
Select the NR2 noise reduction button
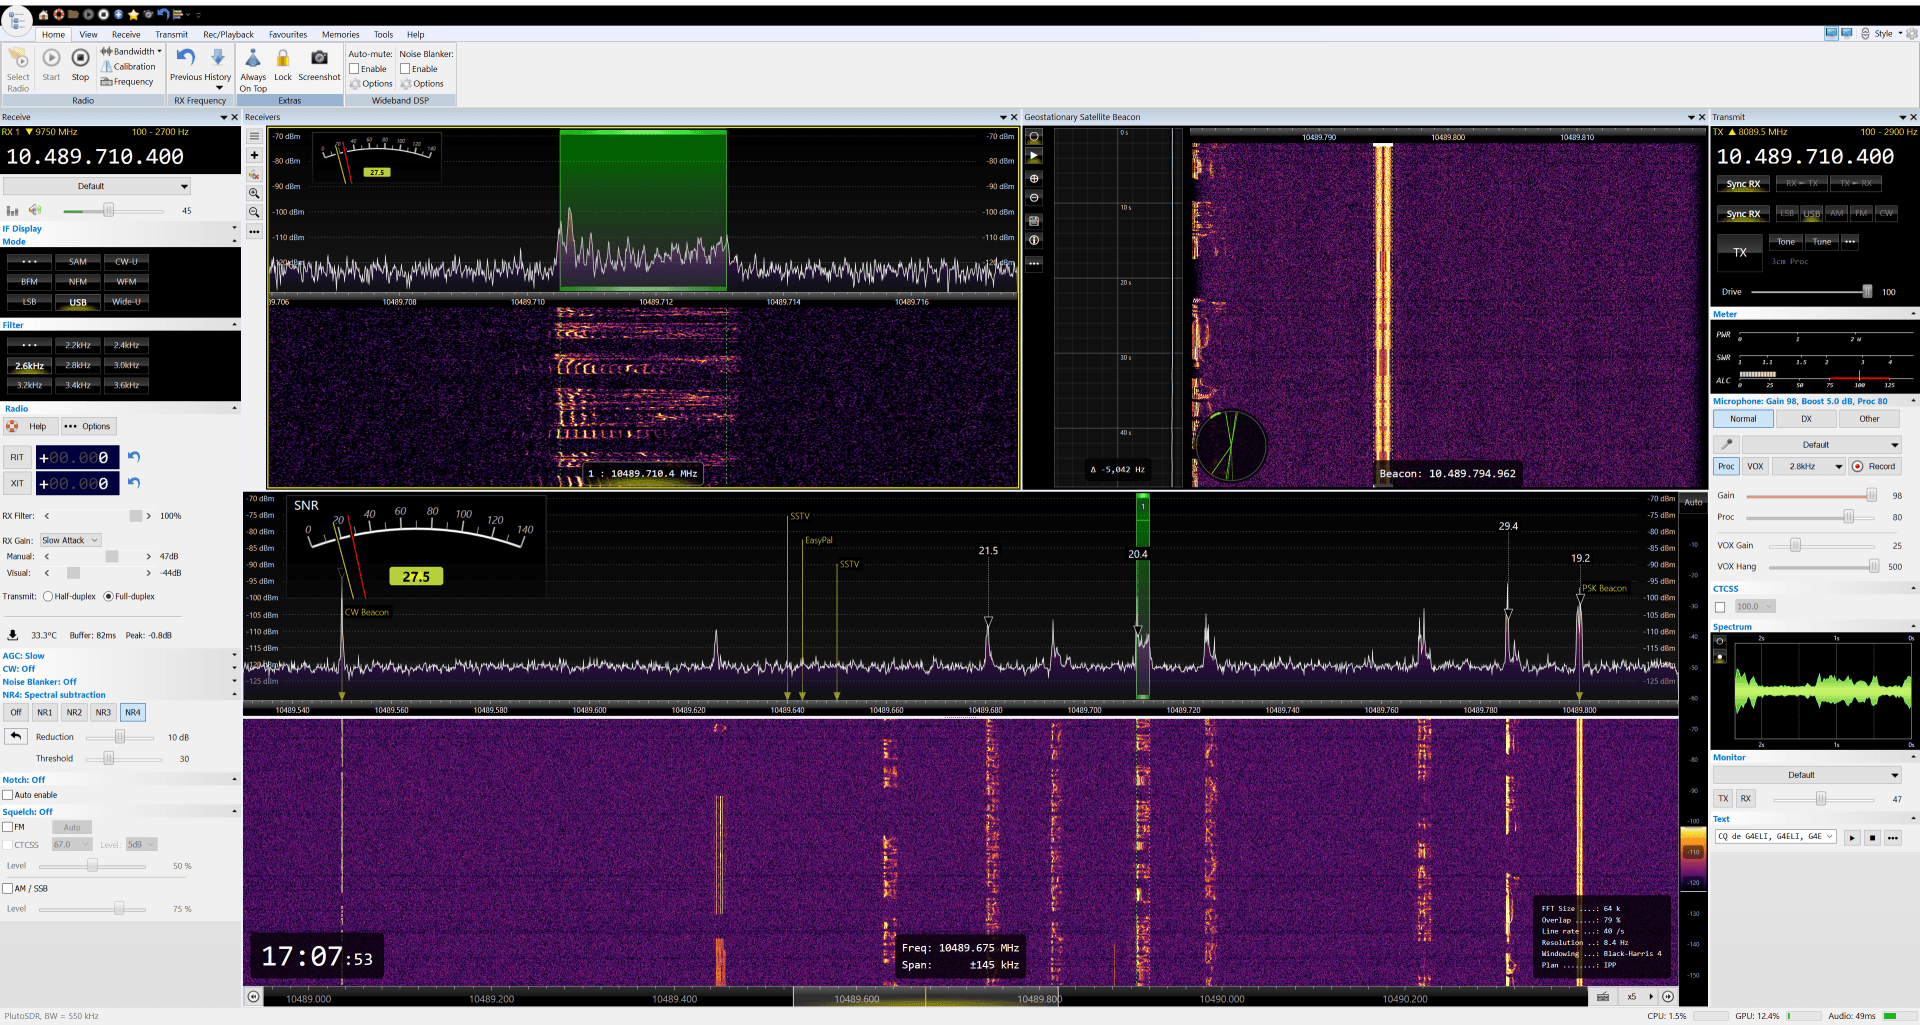point(74,713)
